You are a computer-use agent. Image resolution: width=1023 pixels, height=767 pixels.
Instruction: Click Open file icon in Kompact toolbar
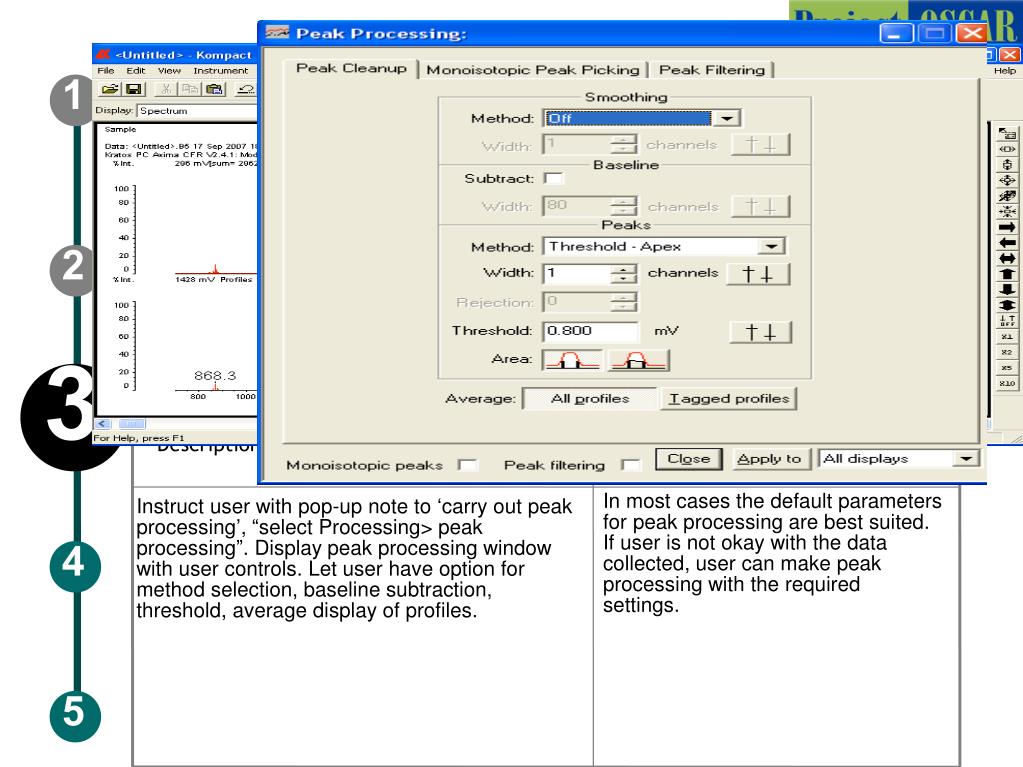point(110,89)
